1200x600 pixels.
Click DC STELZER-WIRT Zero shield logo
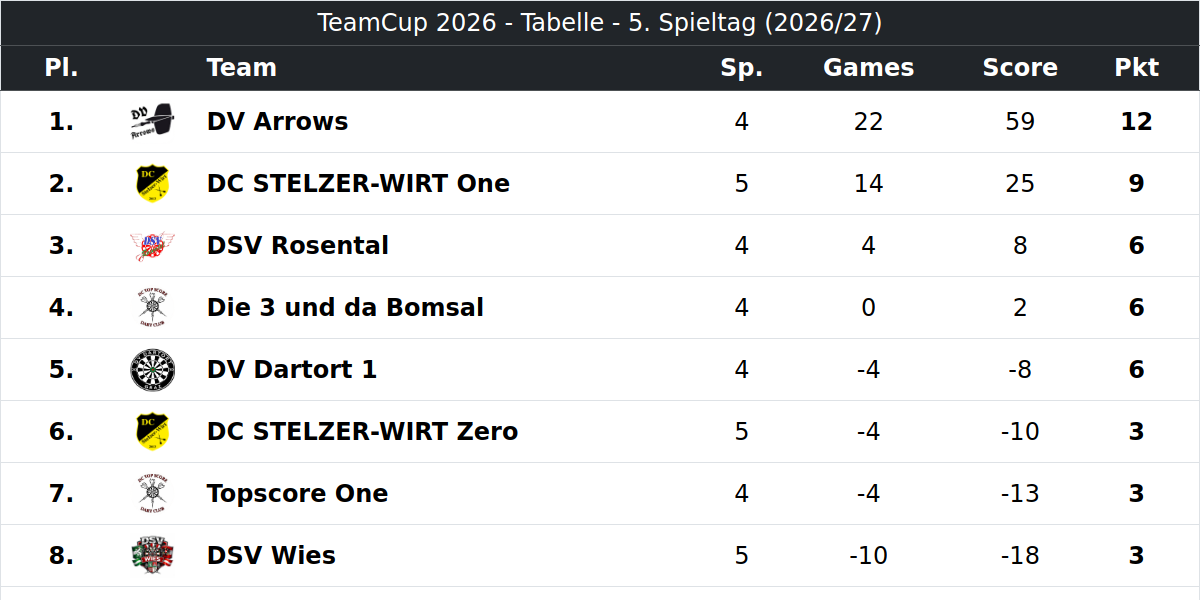pyautogui.click(x=152, y=432)
